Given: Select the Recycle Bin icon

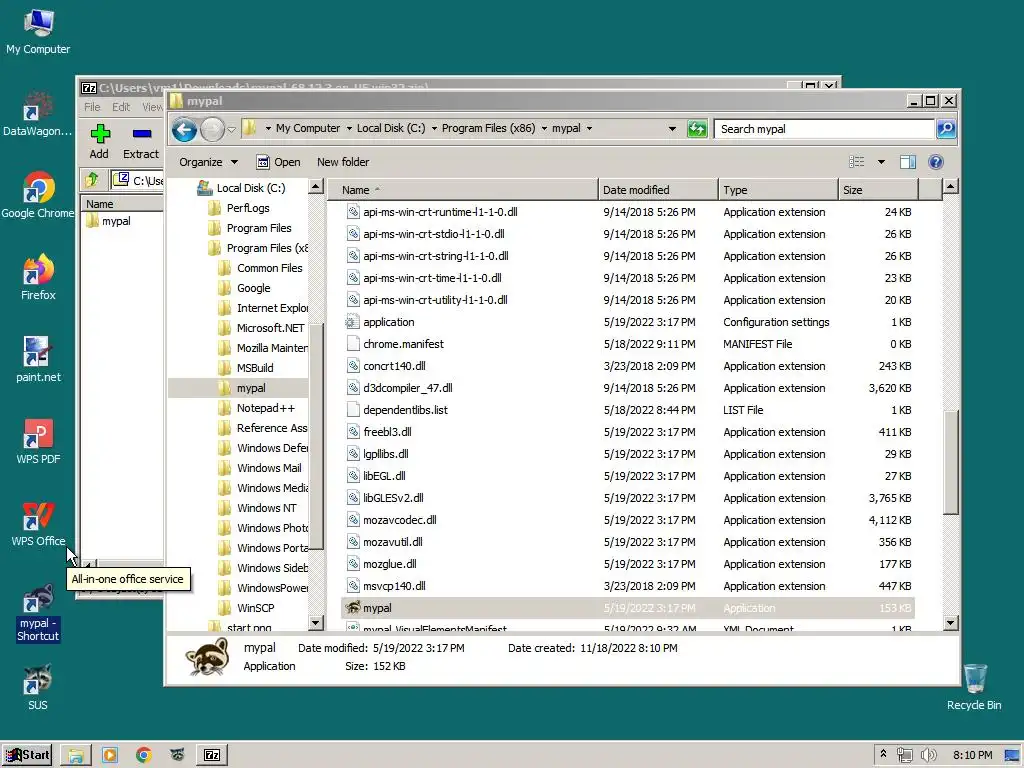Looking at the screenshot, I should 974,688.
